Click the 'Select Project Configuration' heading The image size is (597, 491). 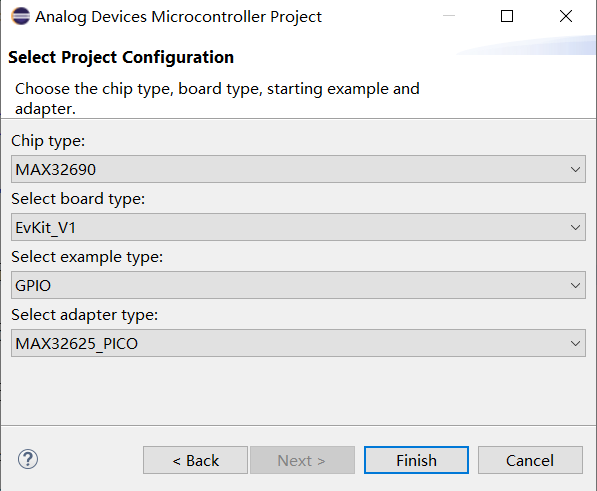[121, 57]
